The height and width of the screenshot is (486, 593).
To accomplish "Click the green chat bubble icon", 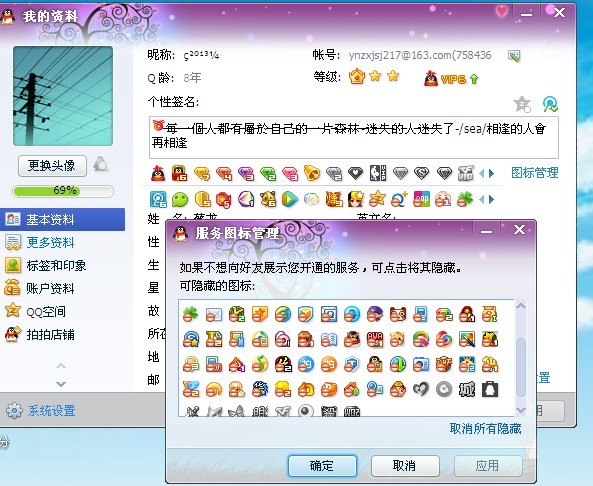I will [180, 199].
